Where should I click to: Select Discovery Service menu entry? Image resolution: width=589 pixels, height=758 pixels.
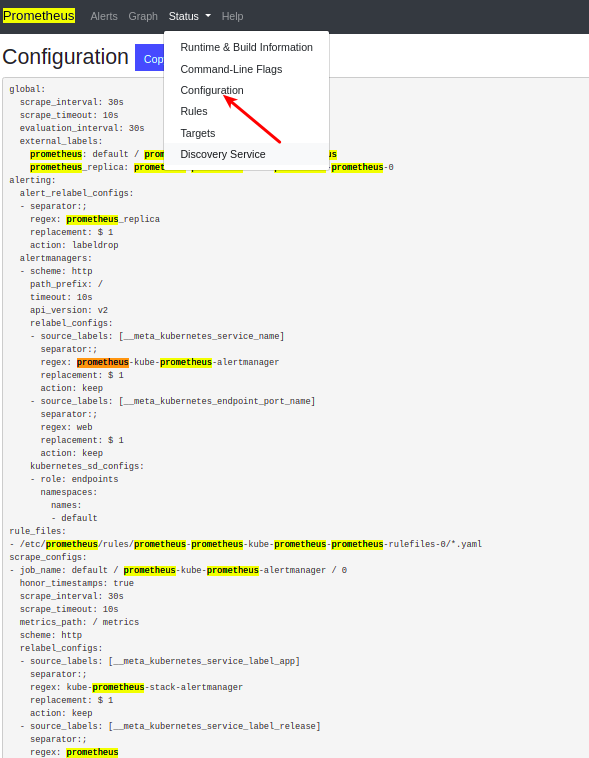[246, 154]
